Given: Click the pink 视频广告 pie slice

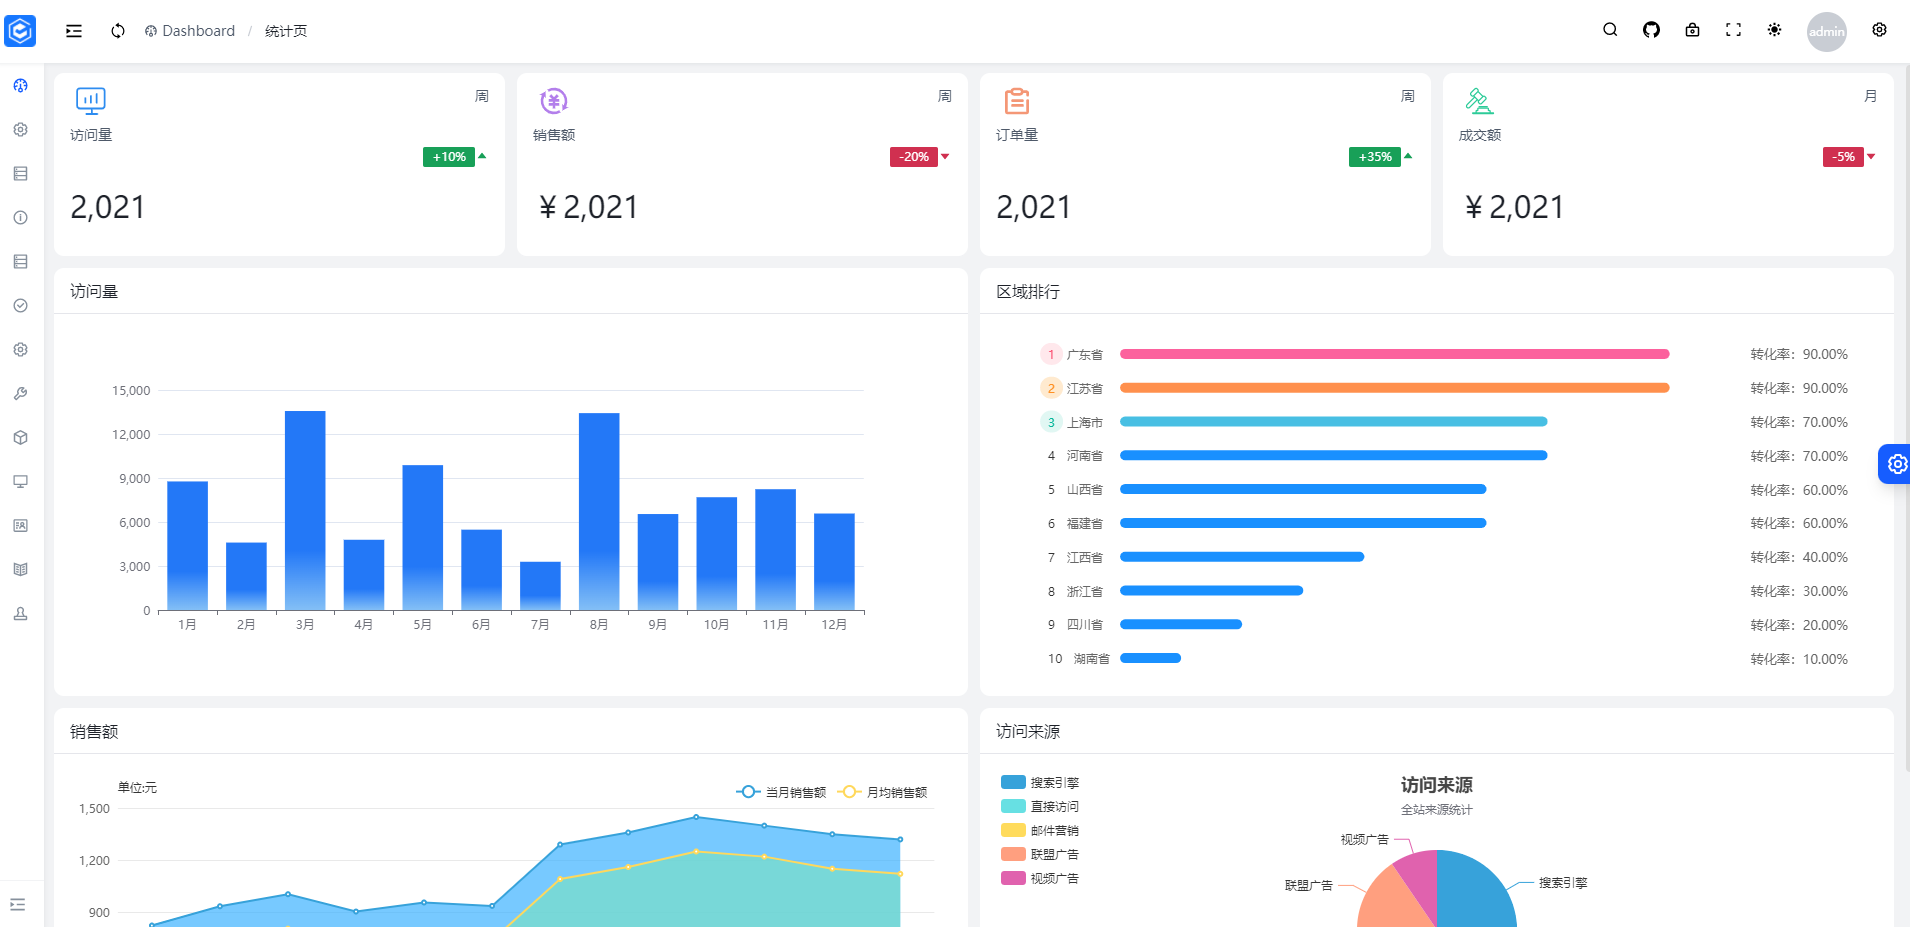Looking at the screenshot, I should click(x=1420, y=876).
